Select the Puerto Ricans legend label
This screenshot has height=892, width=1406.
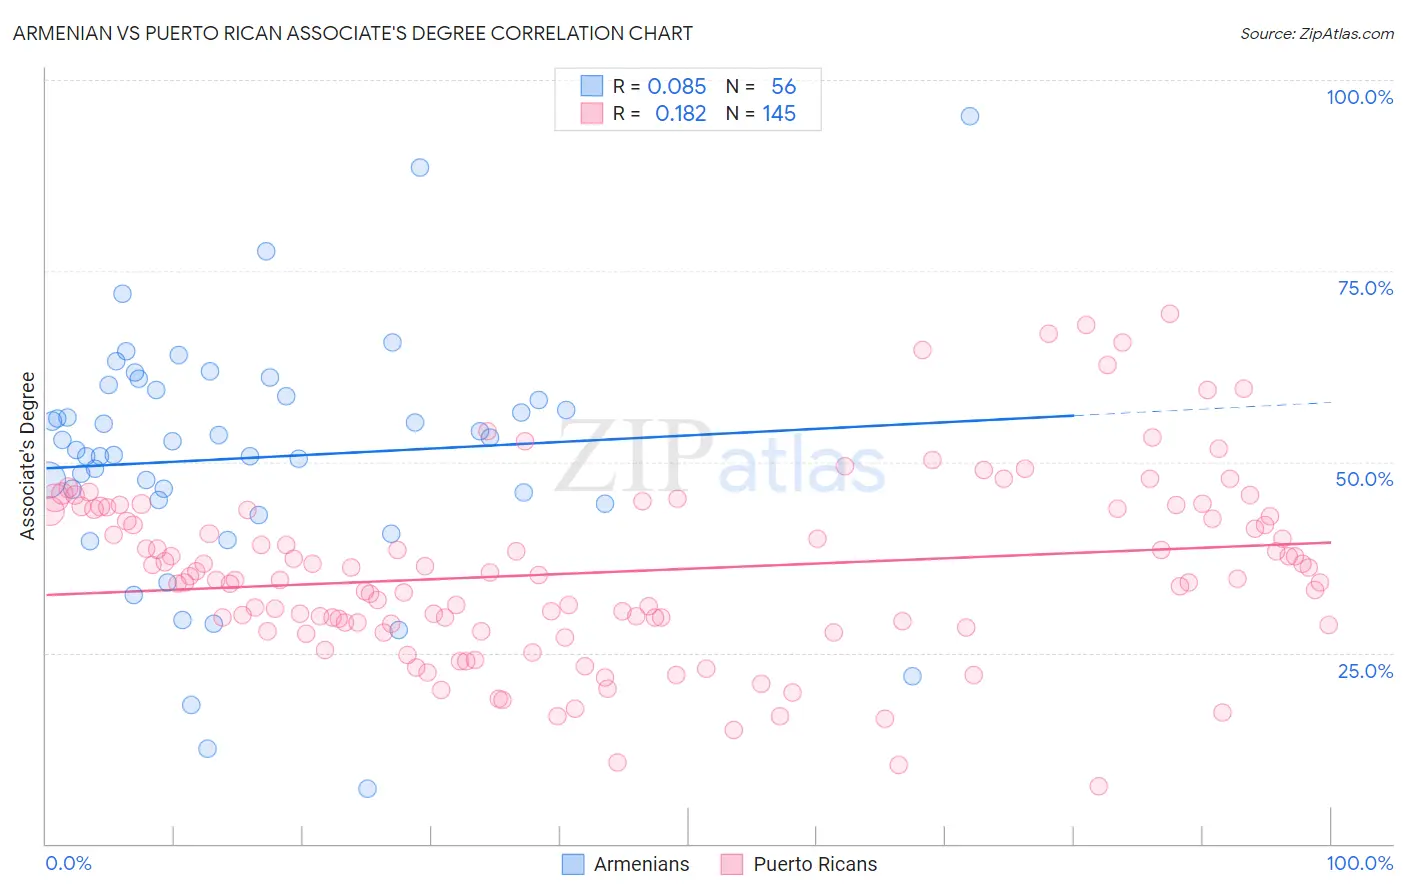815,864
